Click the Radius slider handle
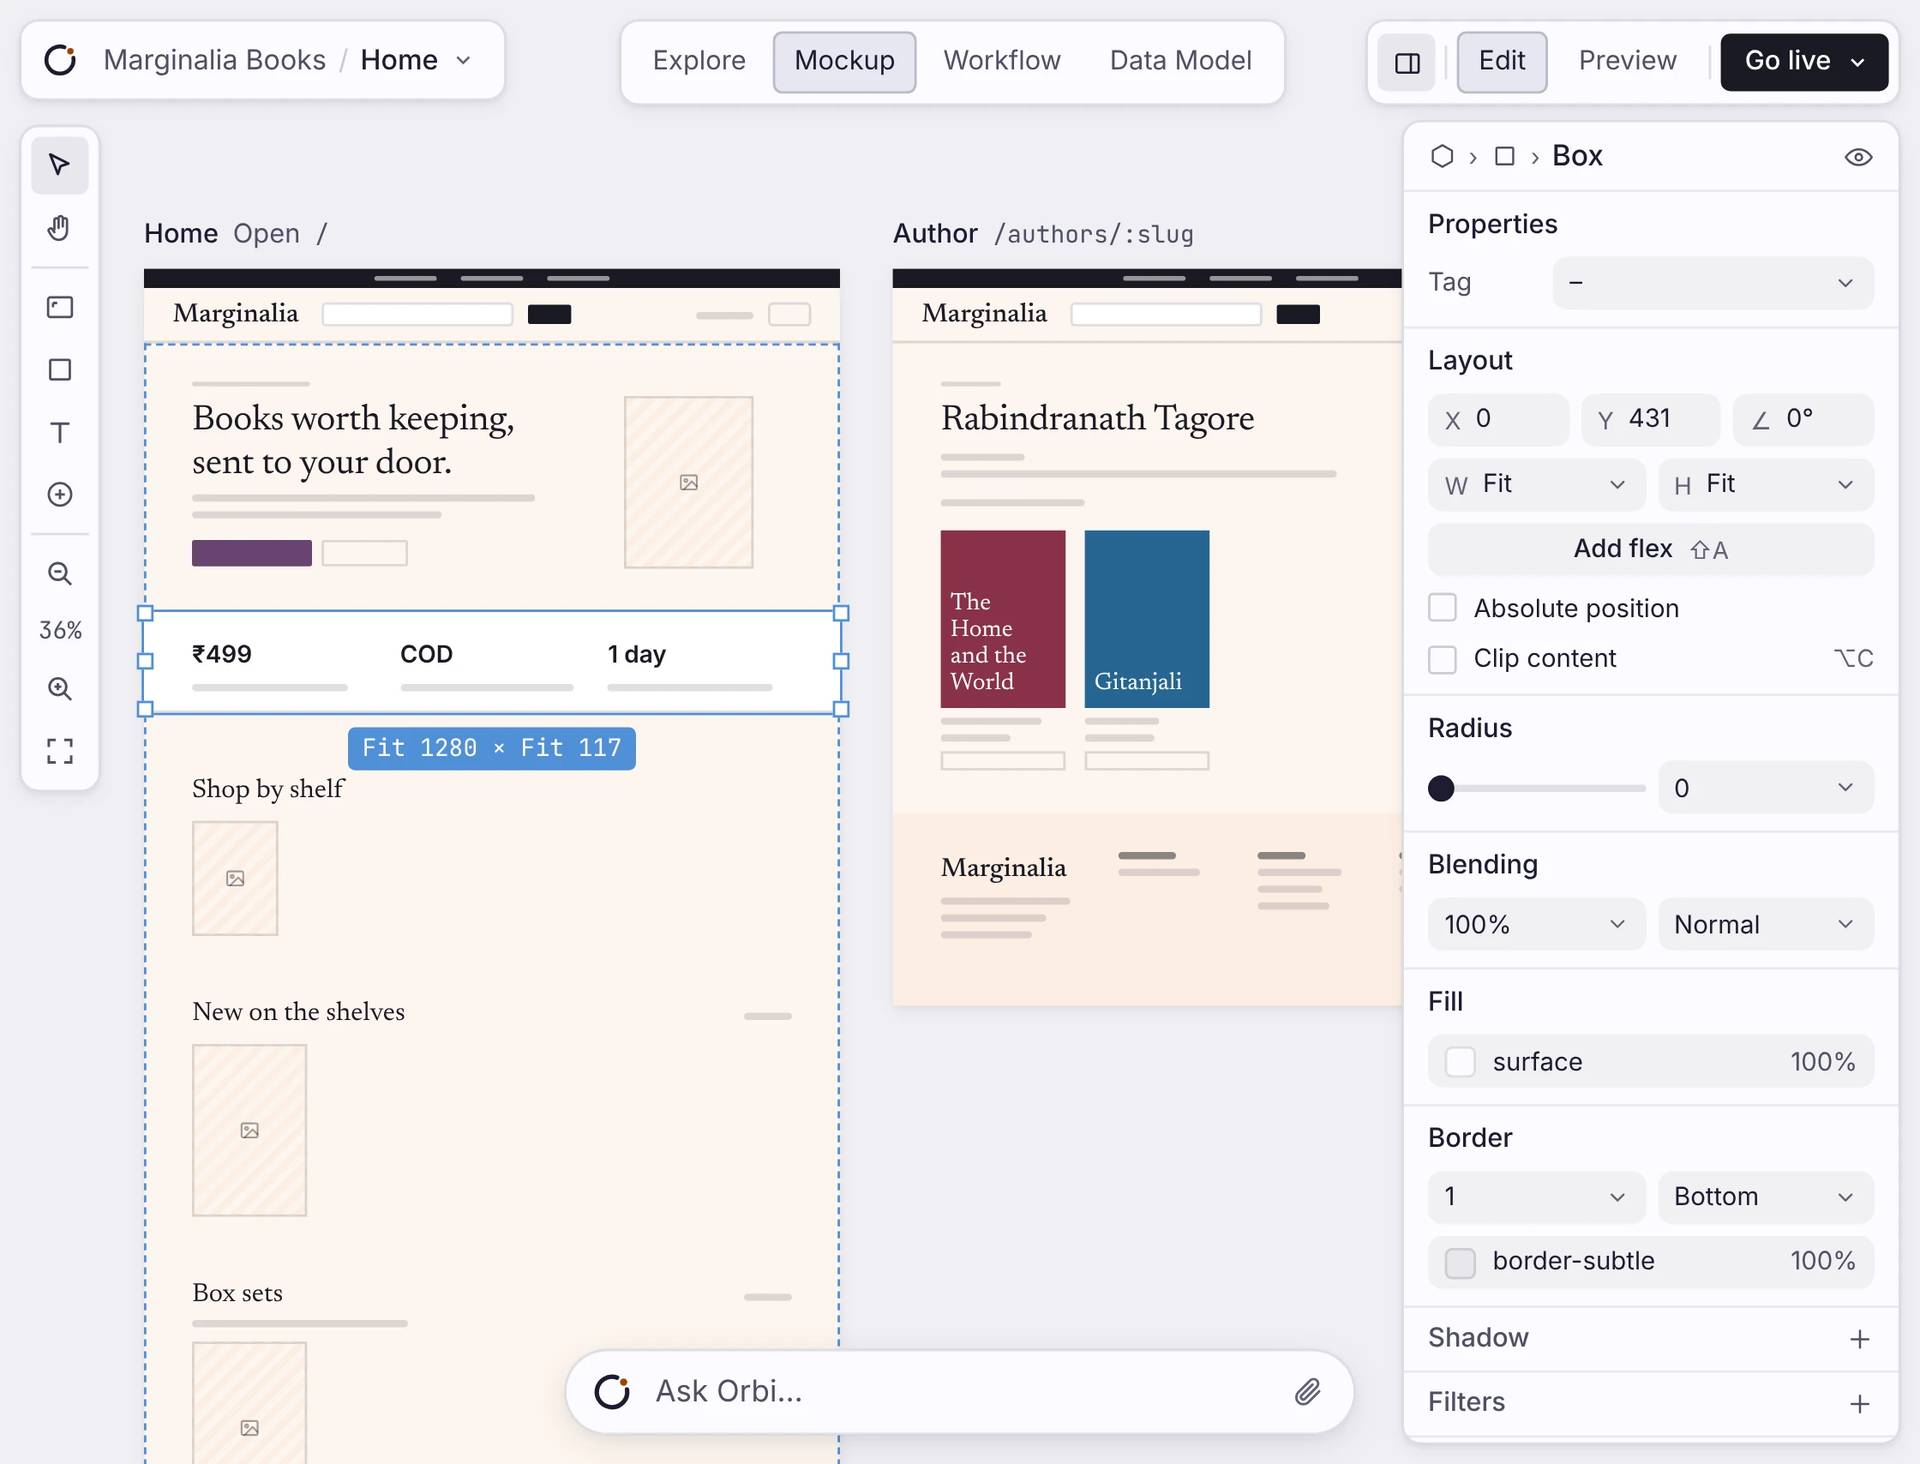The width and height of the screenshot is (1920, 1464). [x=1441, y=788]
